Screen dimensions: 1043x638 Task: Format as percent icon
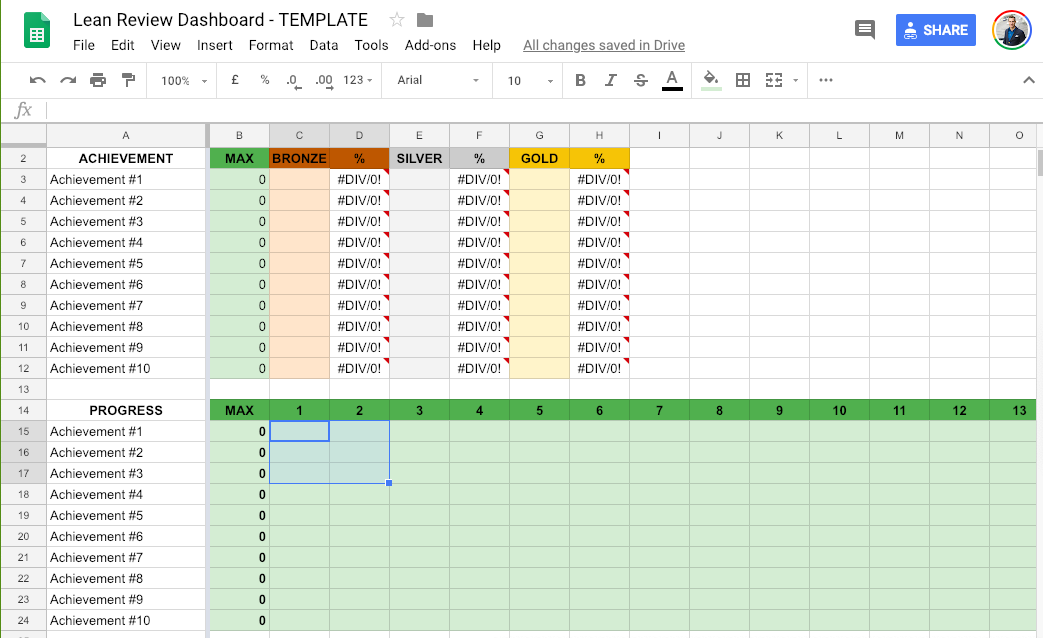click(265, 80)
